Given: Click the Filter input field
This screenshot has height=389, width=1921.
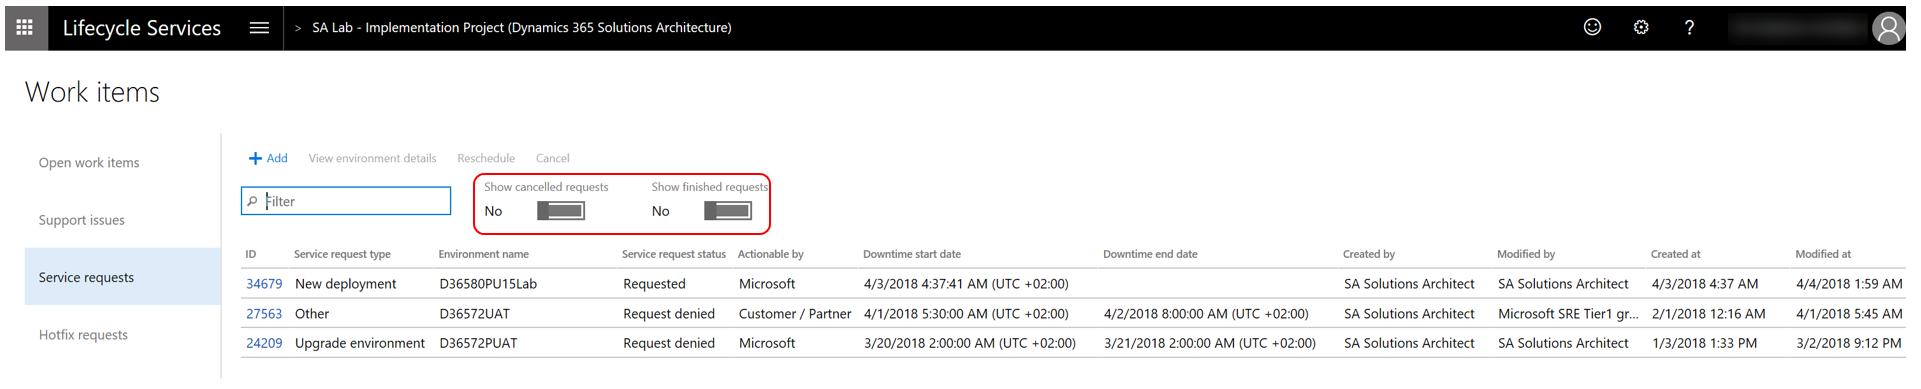Looking at the screenshot, I should pyautogui.click(x=346, y=201).
